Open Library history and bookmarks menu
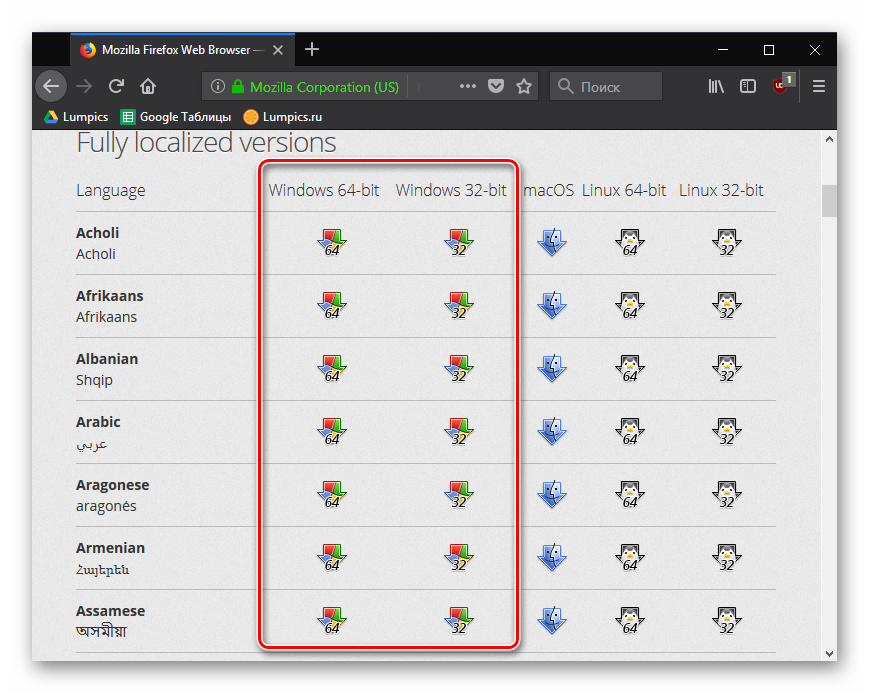Viewport: 869px width, 693px height. 716,86
